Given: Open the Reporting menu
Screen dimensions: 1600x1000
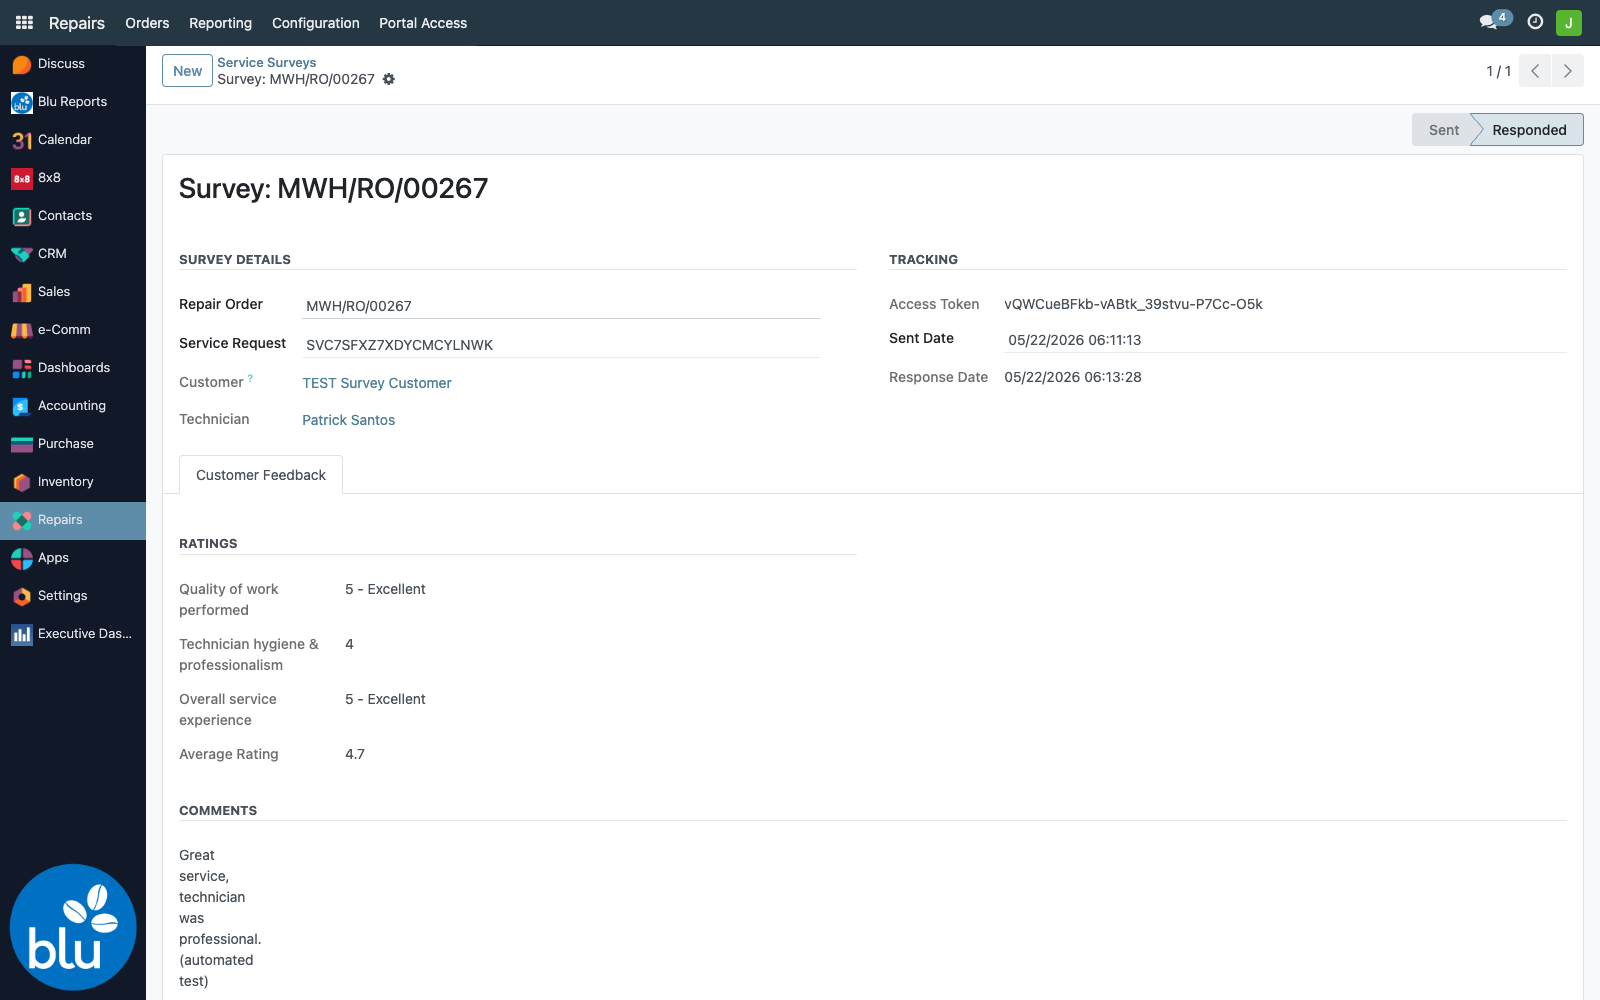Looking at the screenshot, I should [220, 23].
